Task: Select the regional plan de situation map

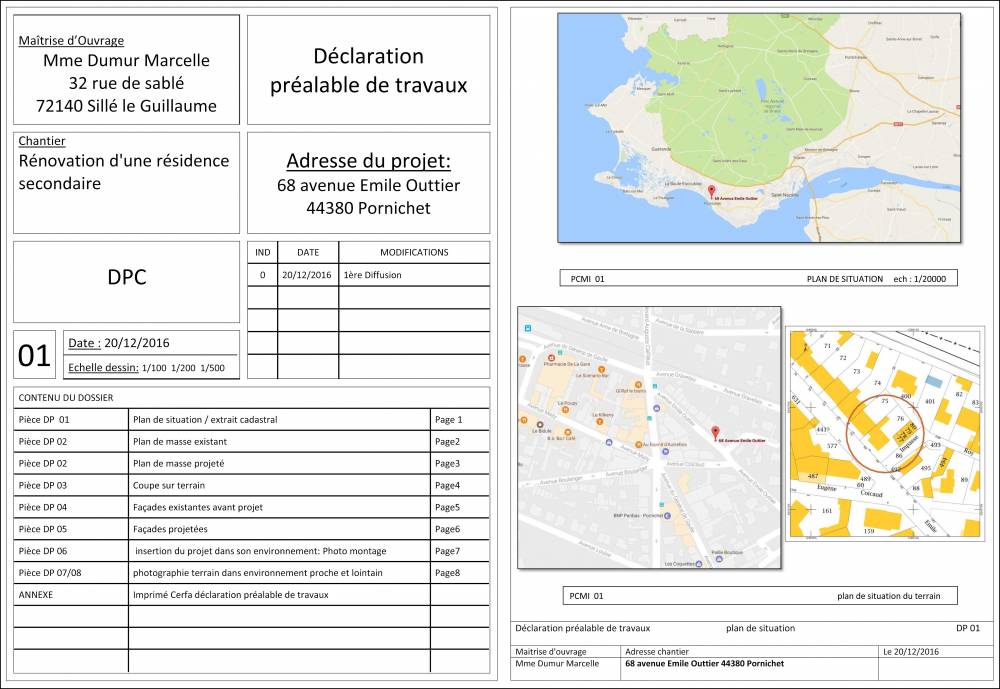Action: (x=759, y=128)
